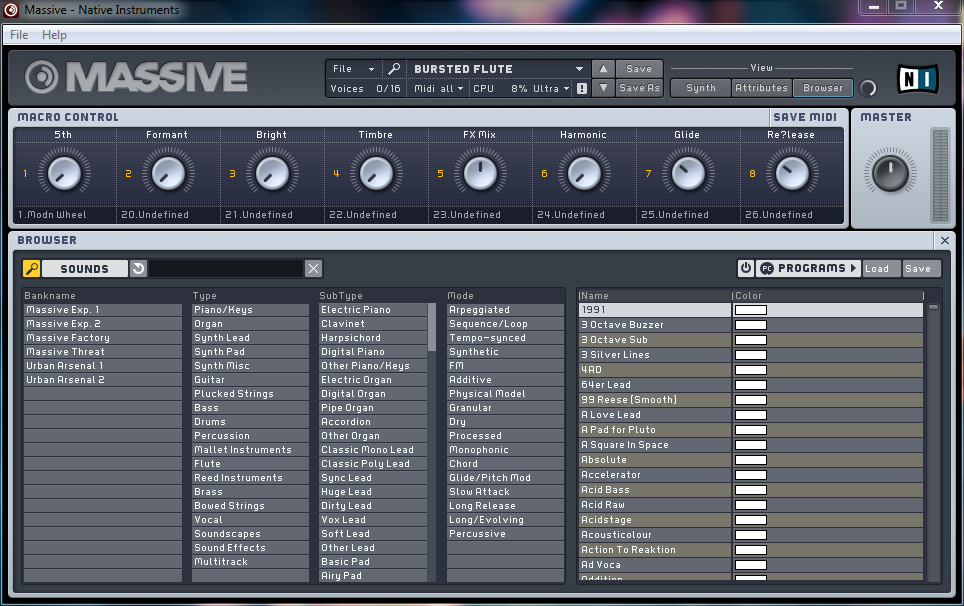Click the exclamation panic icon
964x606 pixels.
[582, 89]
